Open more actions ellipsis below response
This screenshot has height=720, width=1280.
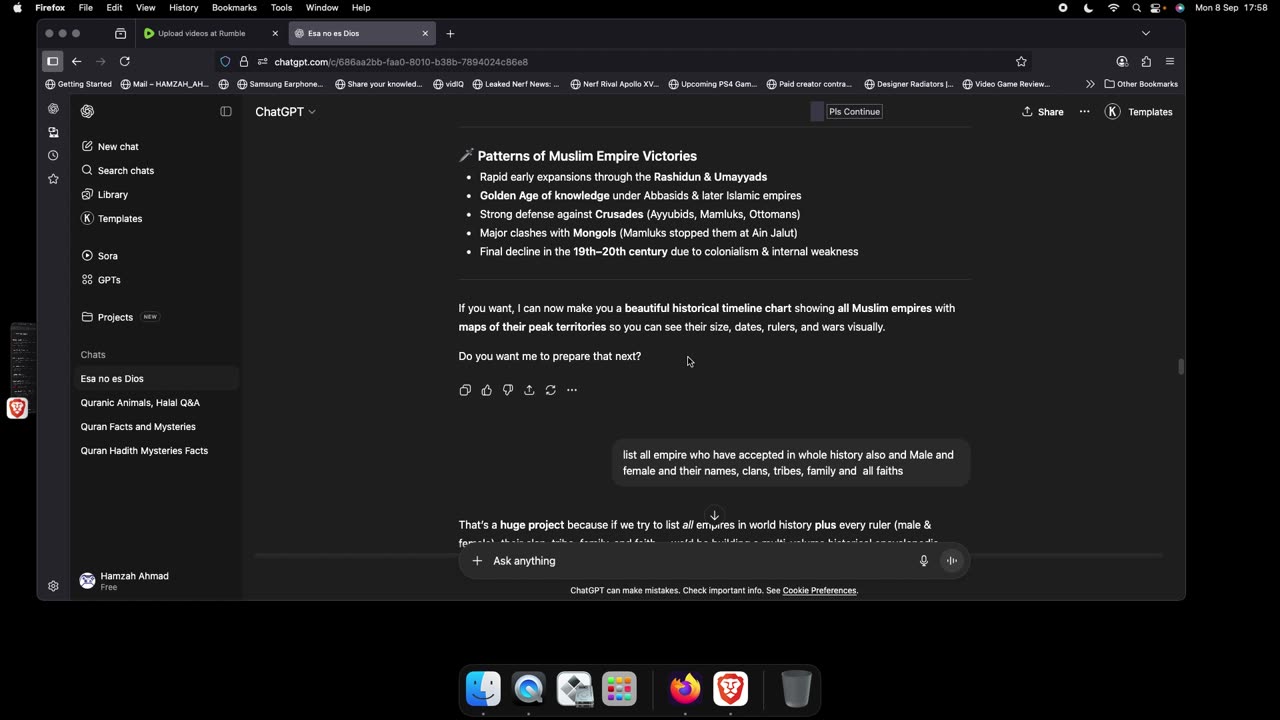[572, 390]
